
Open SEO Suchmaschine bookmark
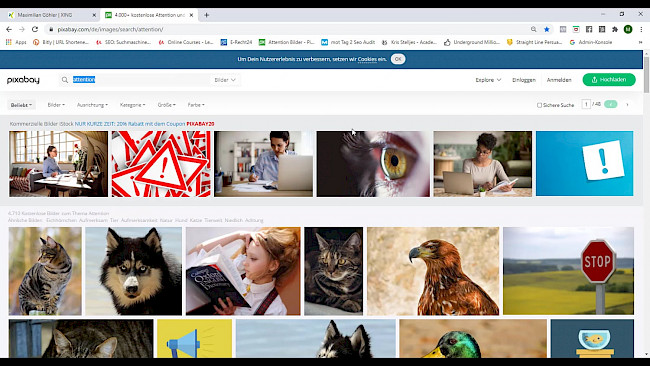(x=124, y=42)
